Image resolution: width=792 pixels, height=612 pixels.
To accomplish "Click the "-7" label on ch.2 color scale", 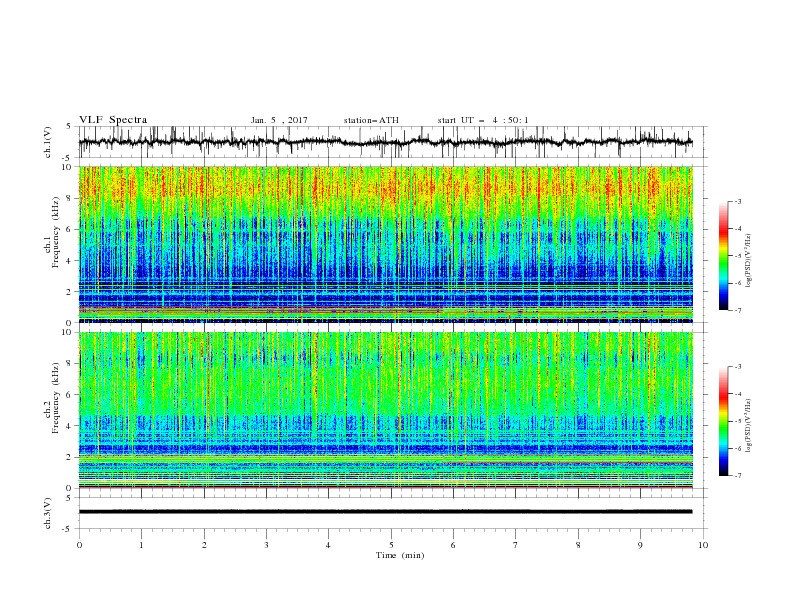I will (x=737, y=476).
